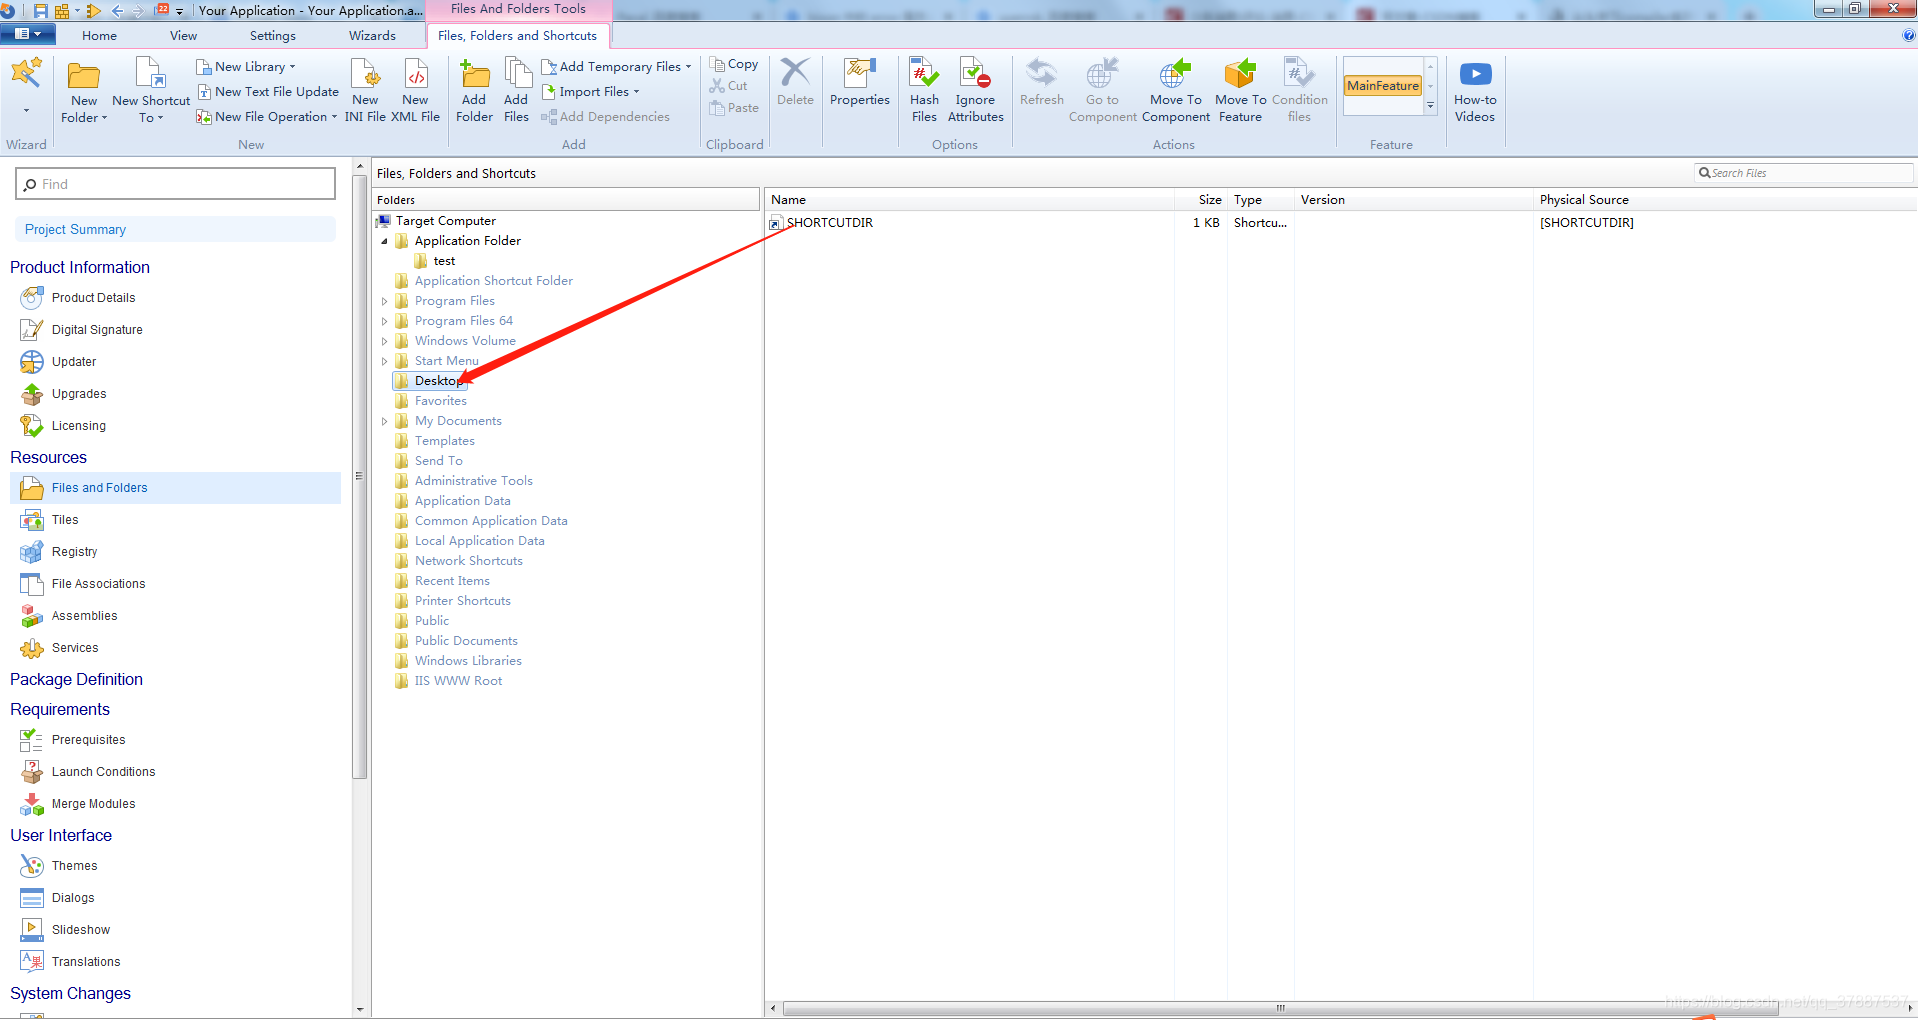Create a New INI File

pyautogui.click(x=365, y=92)
